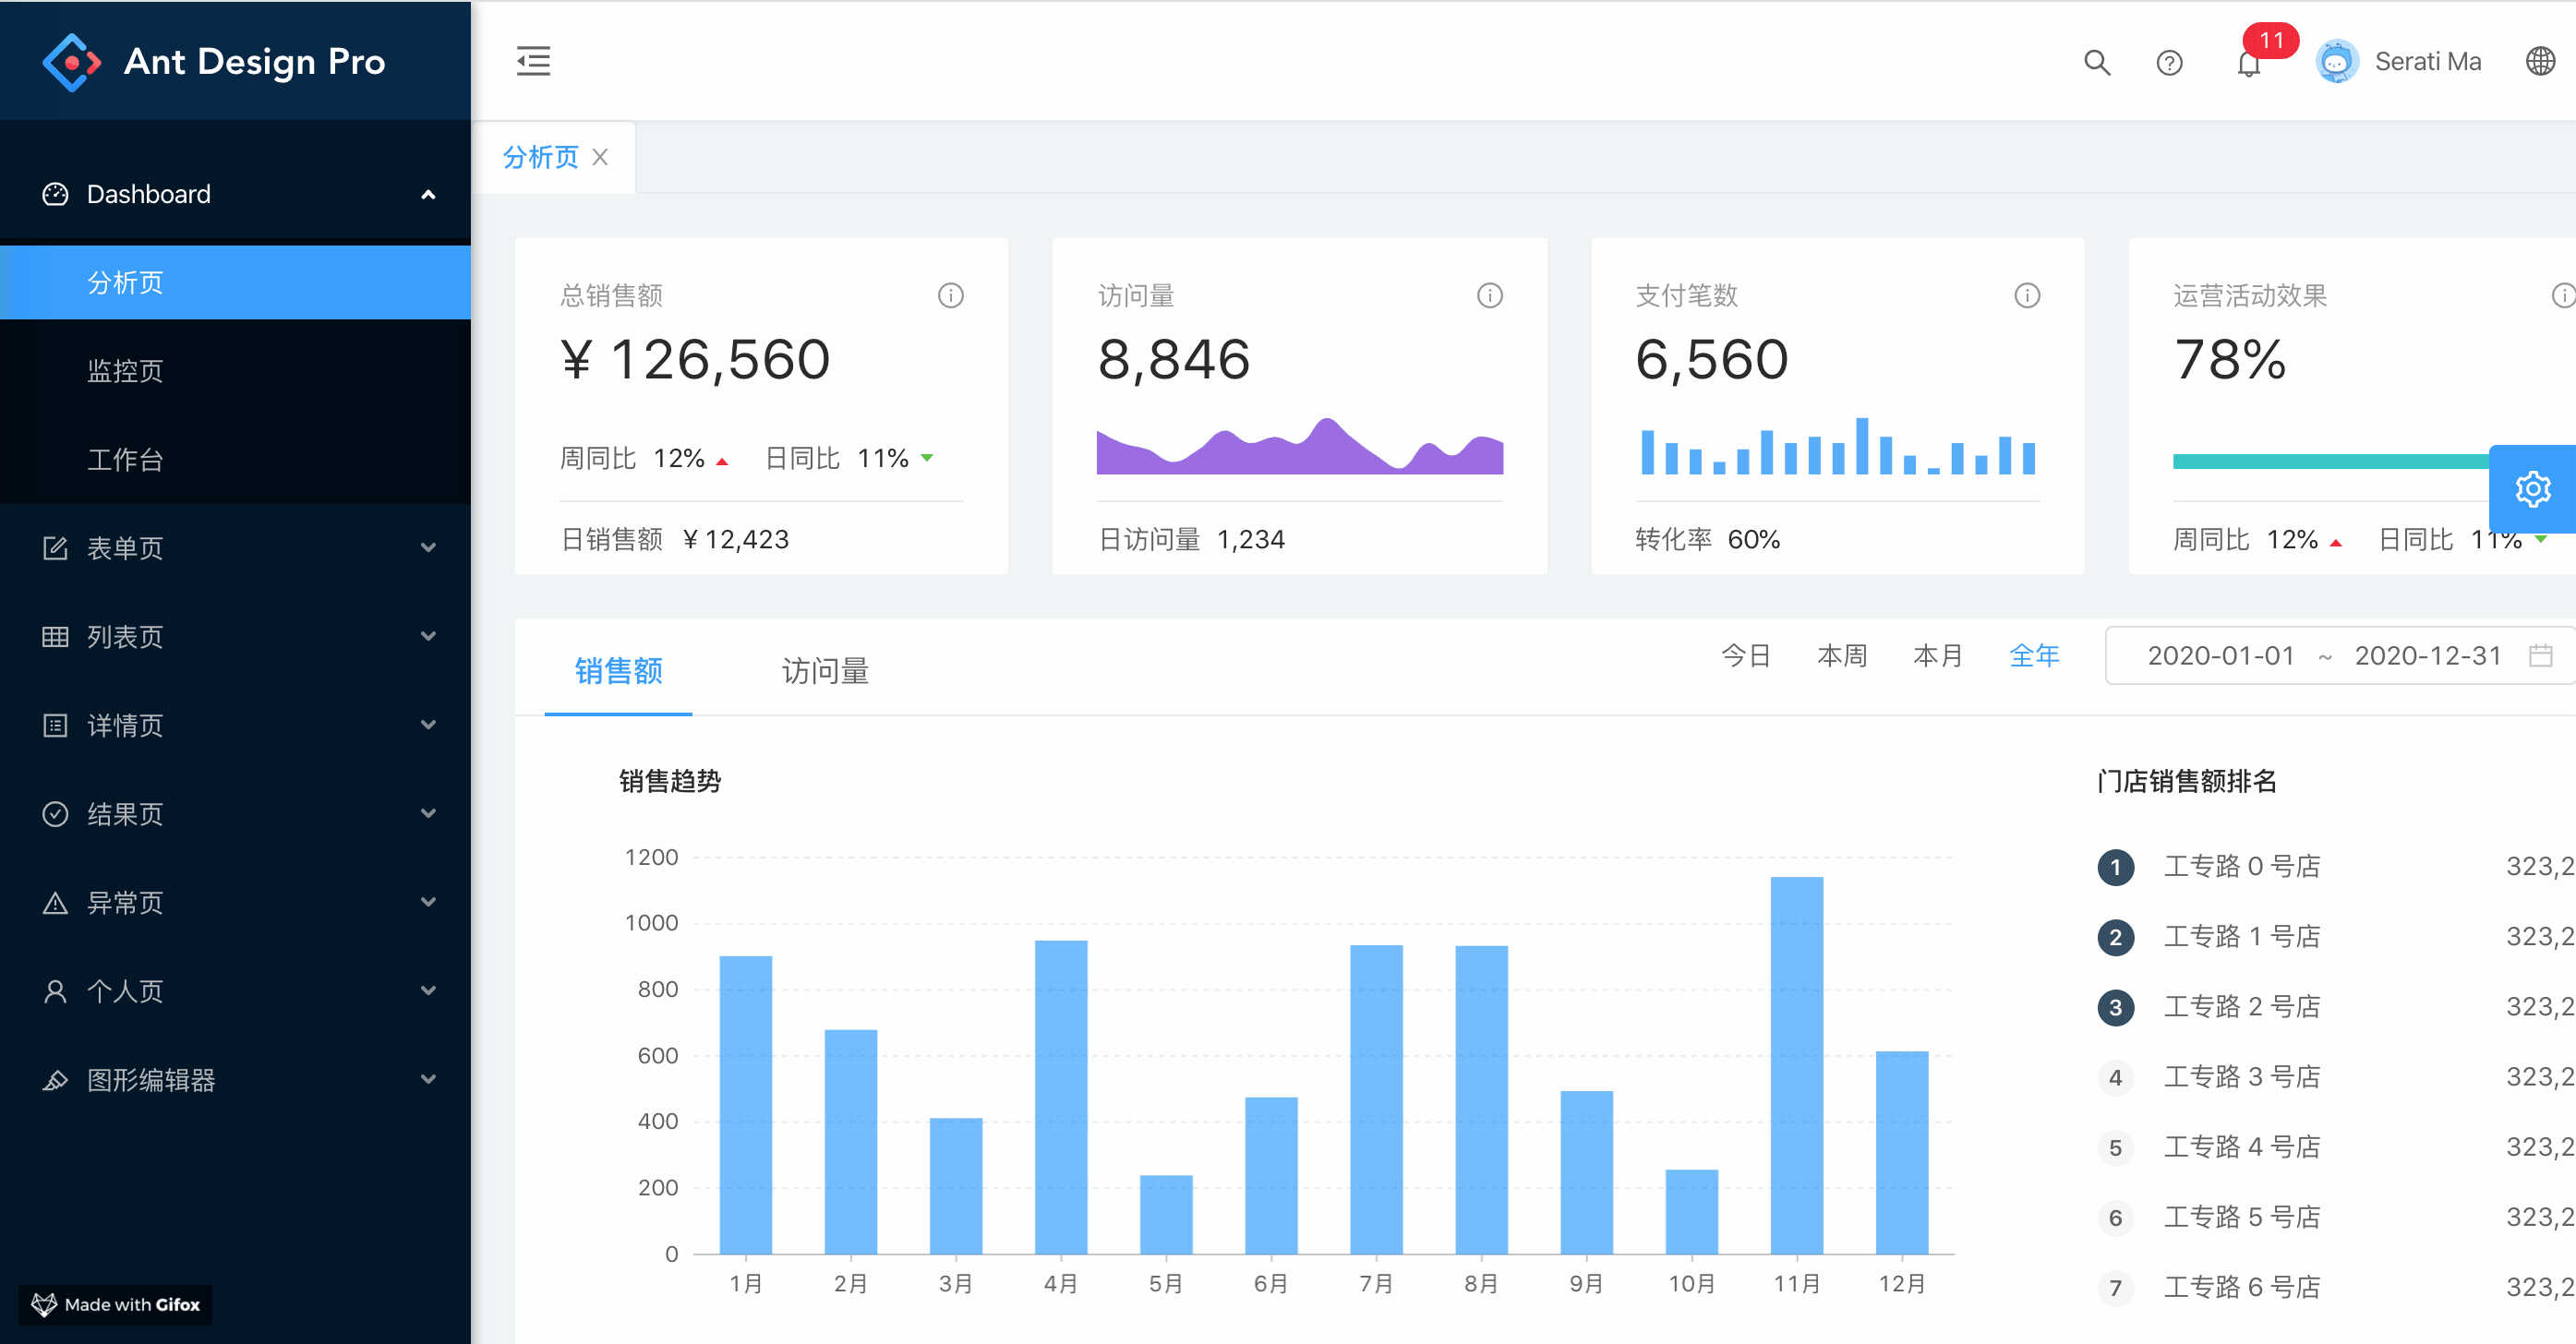Click the info icon on 总销售额 card

950,295
